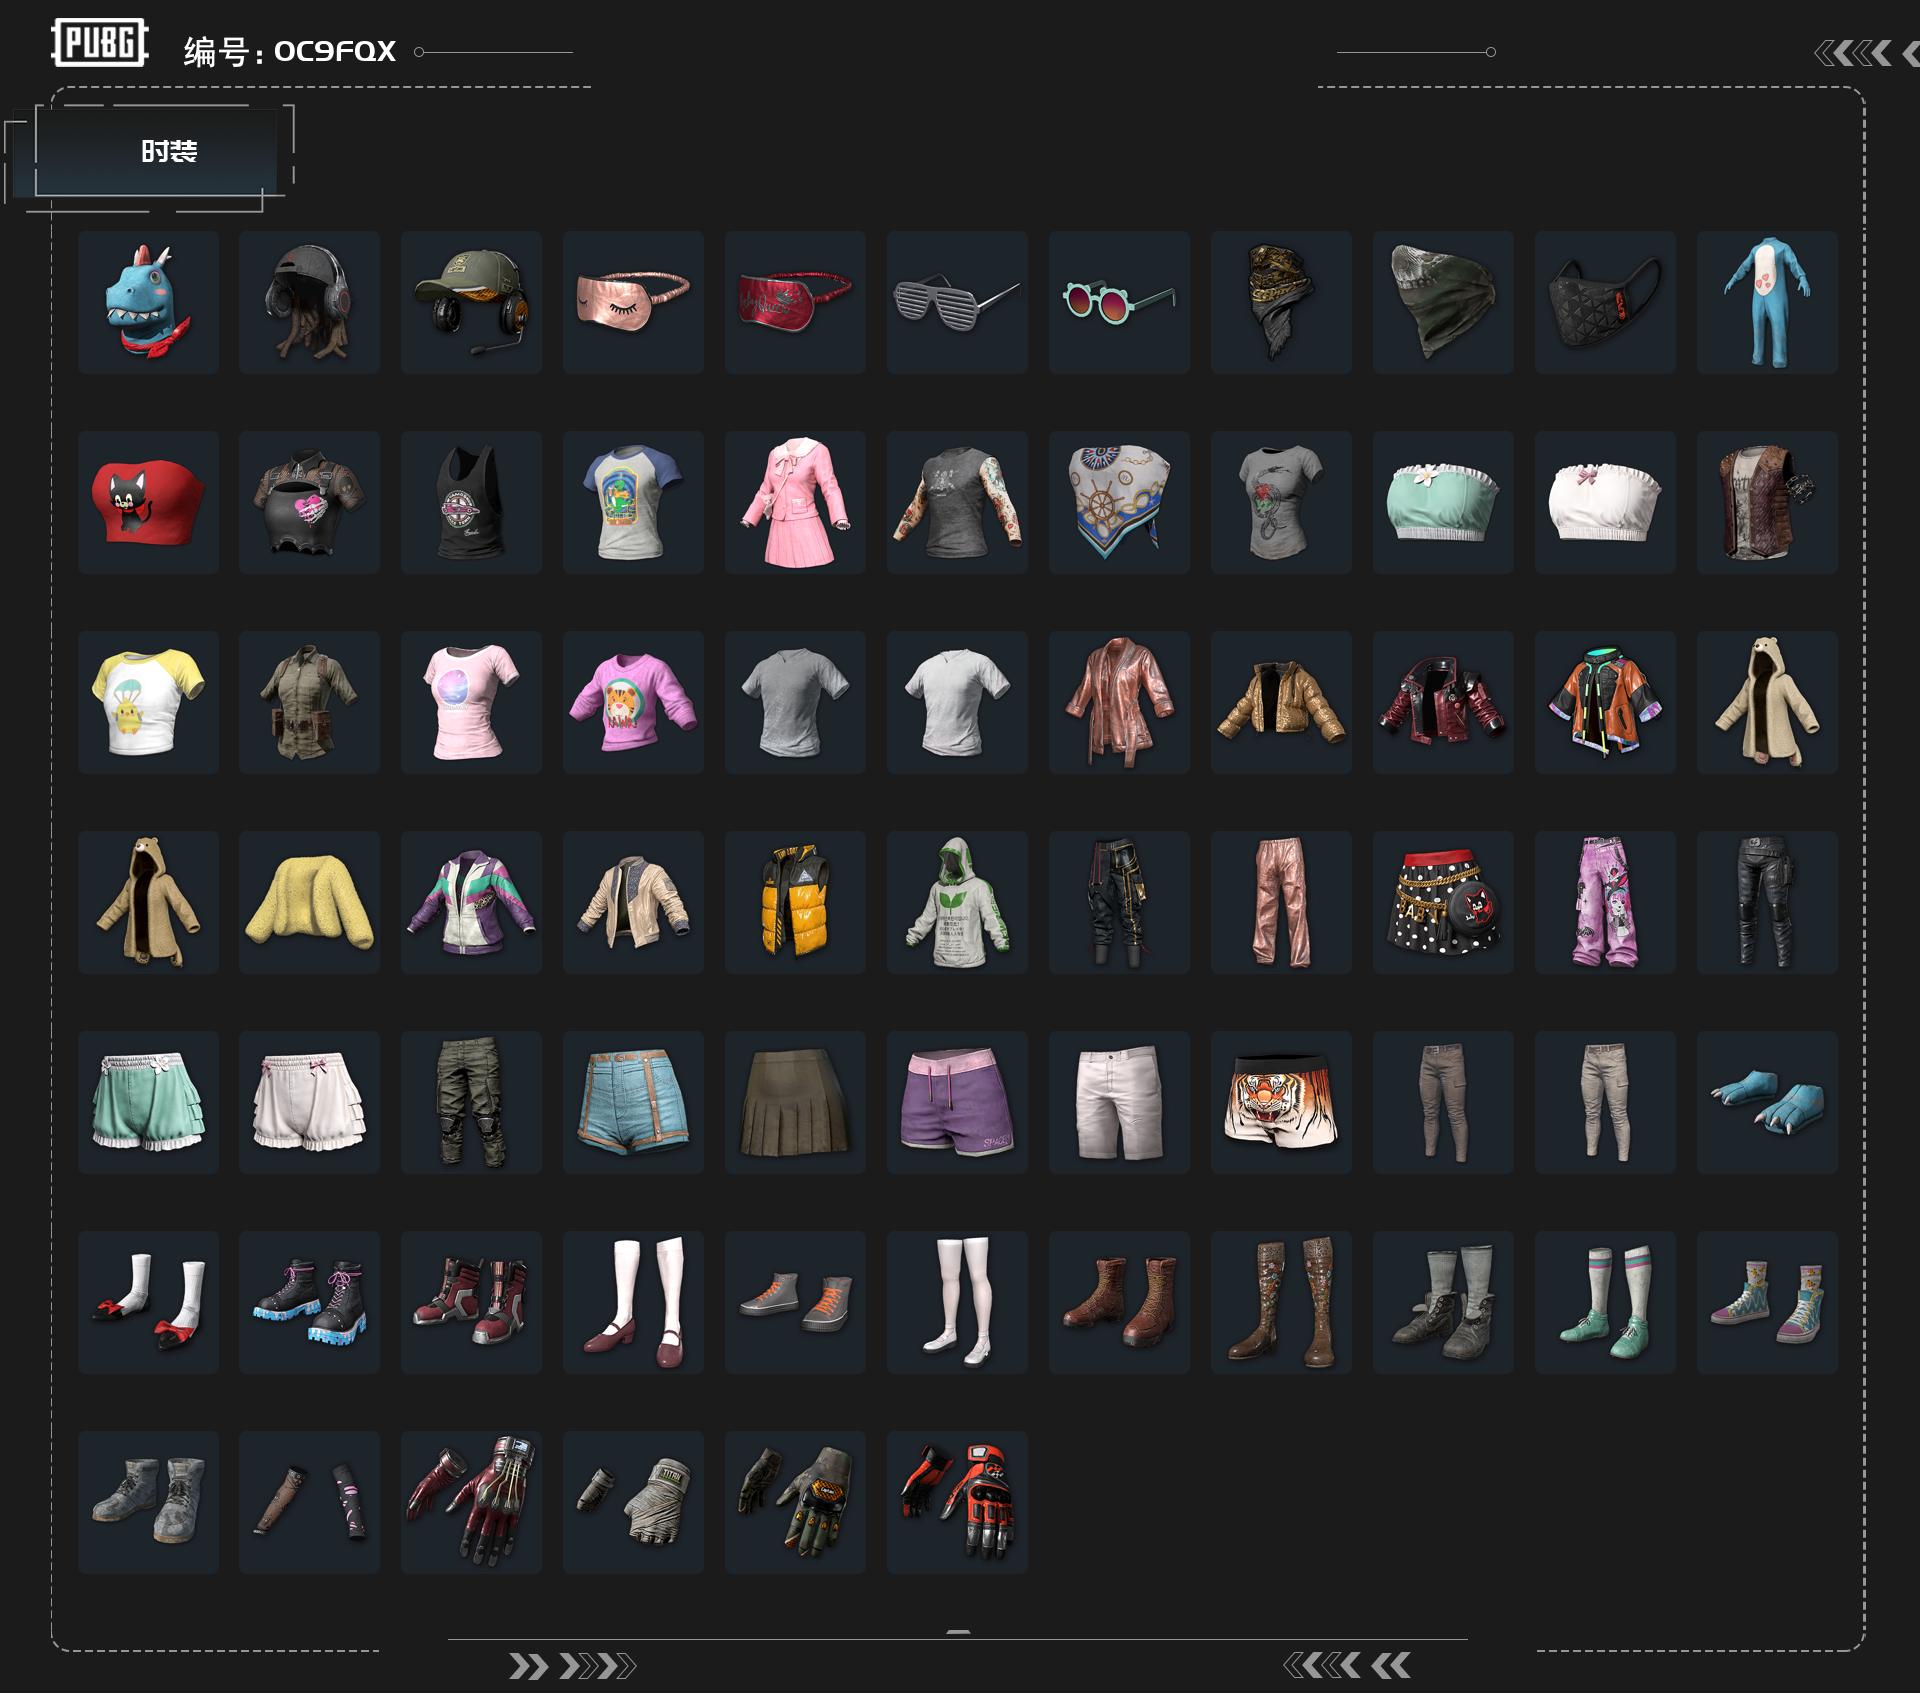This screenshot has width=1920, height=1693.
Task: Select the pink graffiti baggy pants
Action: point(1605,902)
